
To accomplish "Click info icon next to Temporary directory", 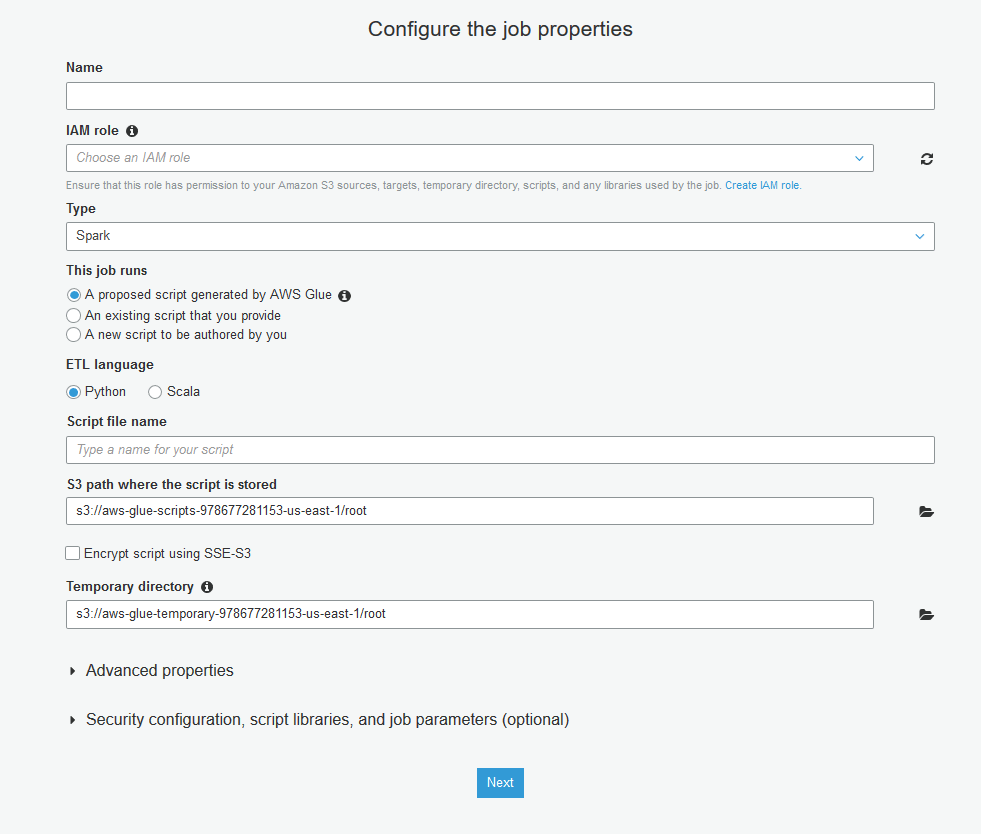I will click(207, 587).
